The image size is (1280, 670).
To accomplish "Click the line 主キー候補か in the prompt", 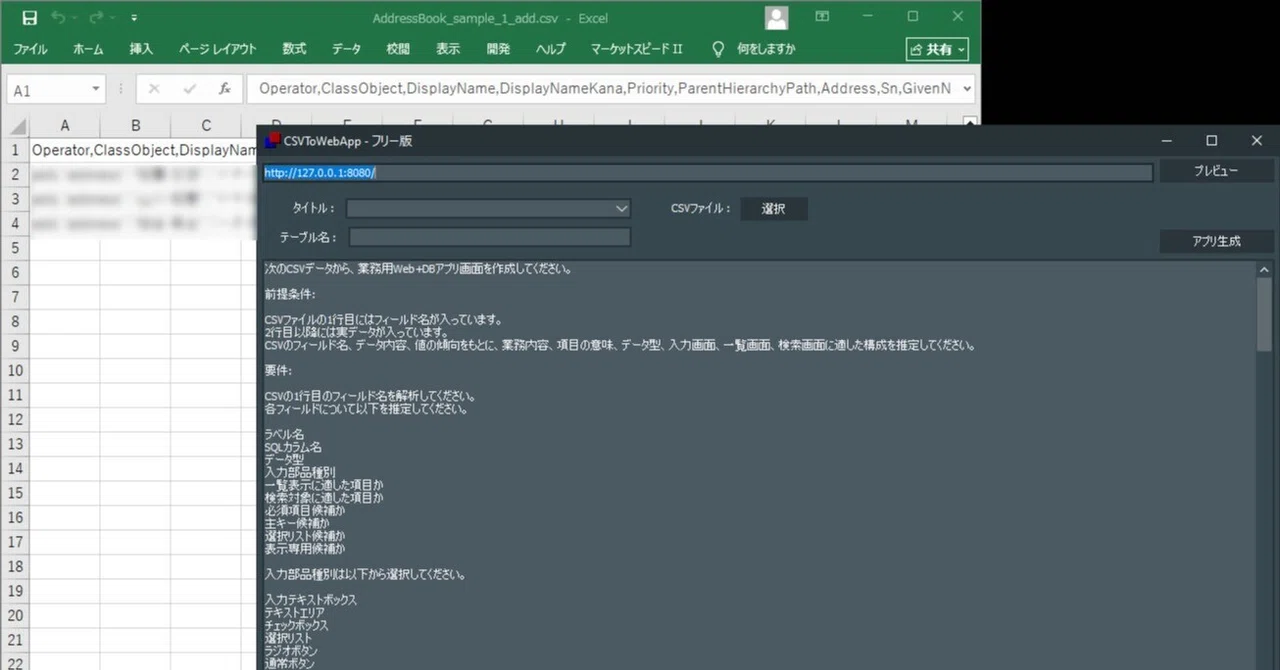I will coord(298,523).
